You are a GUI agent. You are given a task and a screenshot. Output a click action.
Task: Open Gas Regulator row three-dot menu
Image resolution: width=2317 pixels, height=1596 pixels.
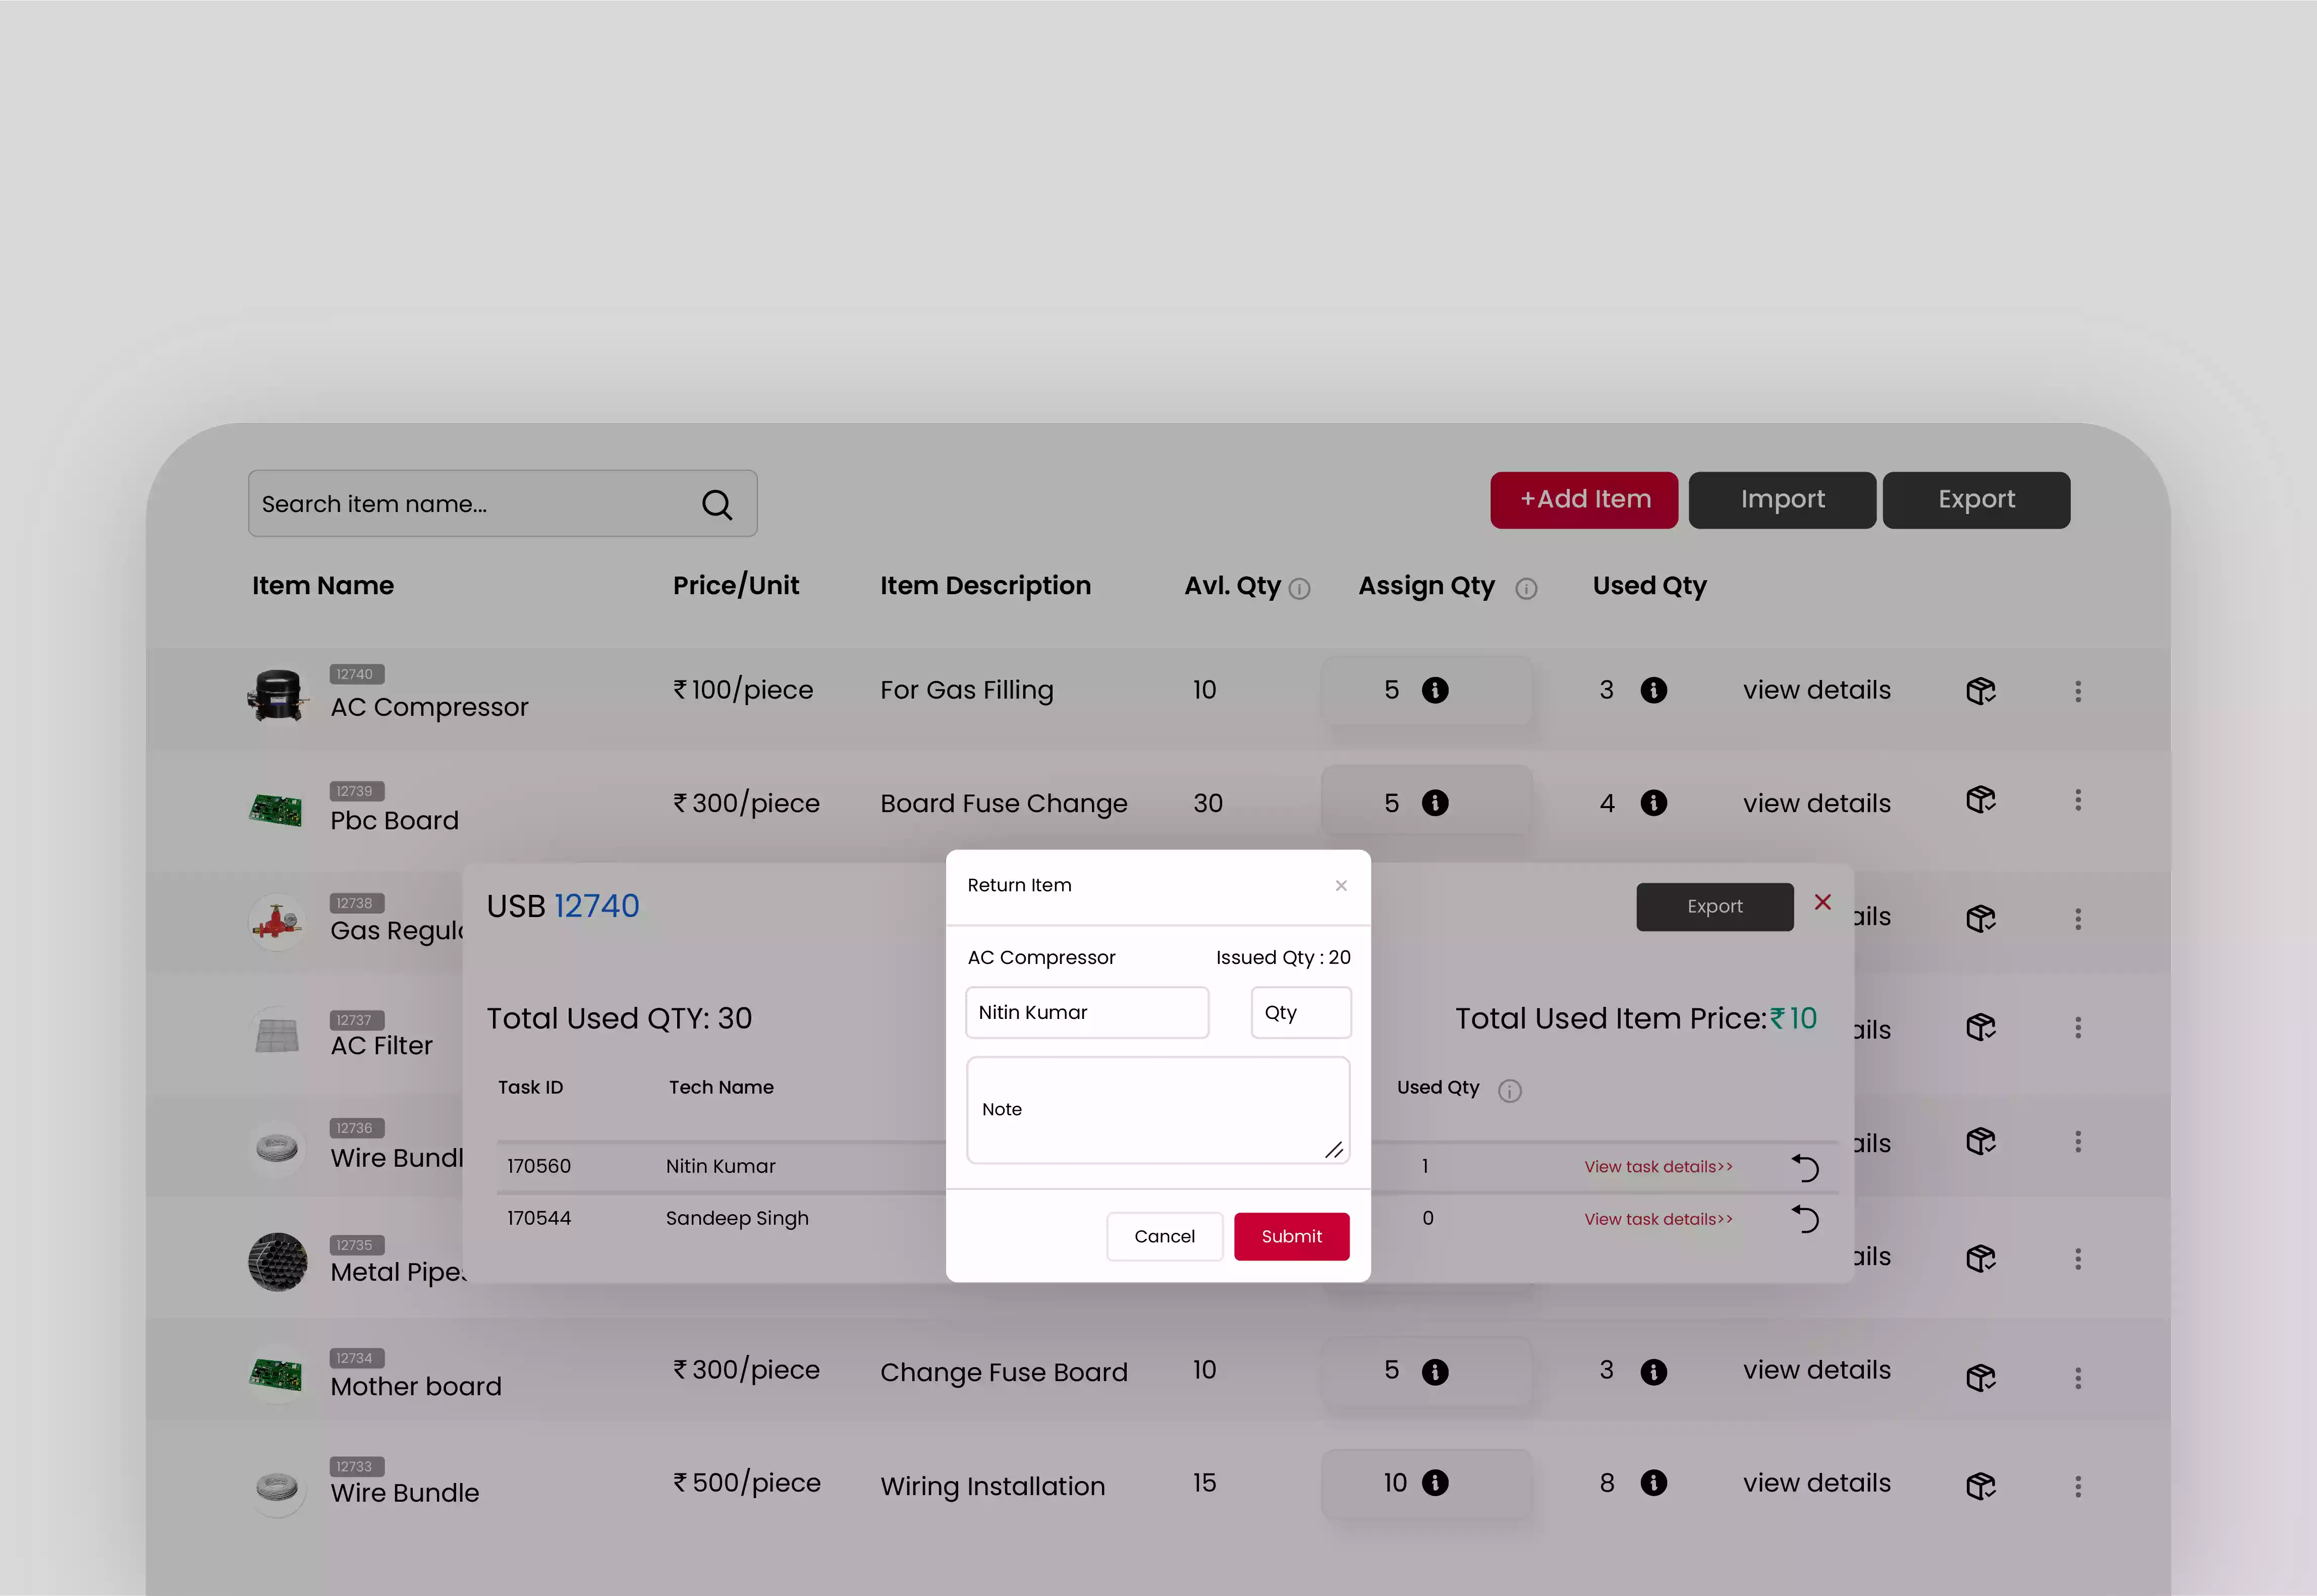pos(2078,918)
